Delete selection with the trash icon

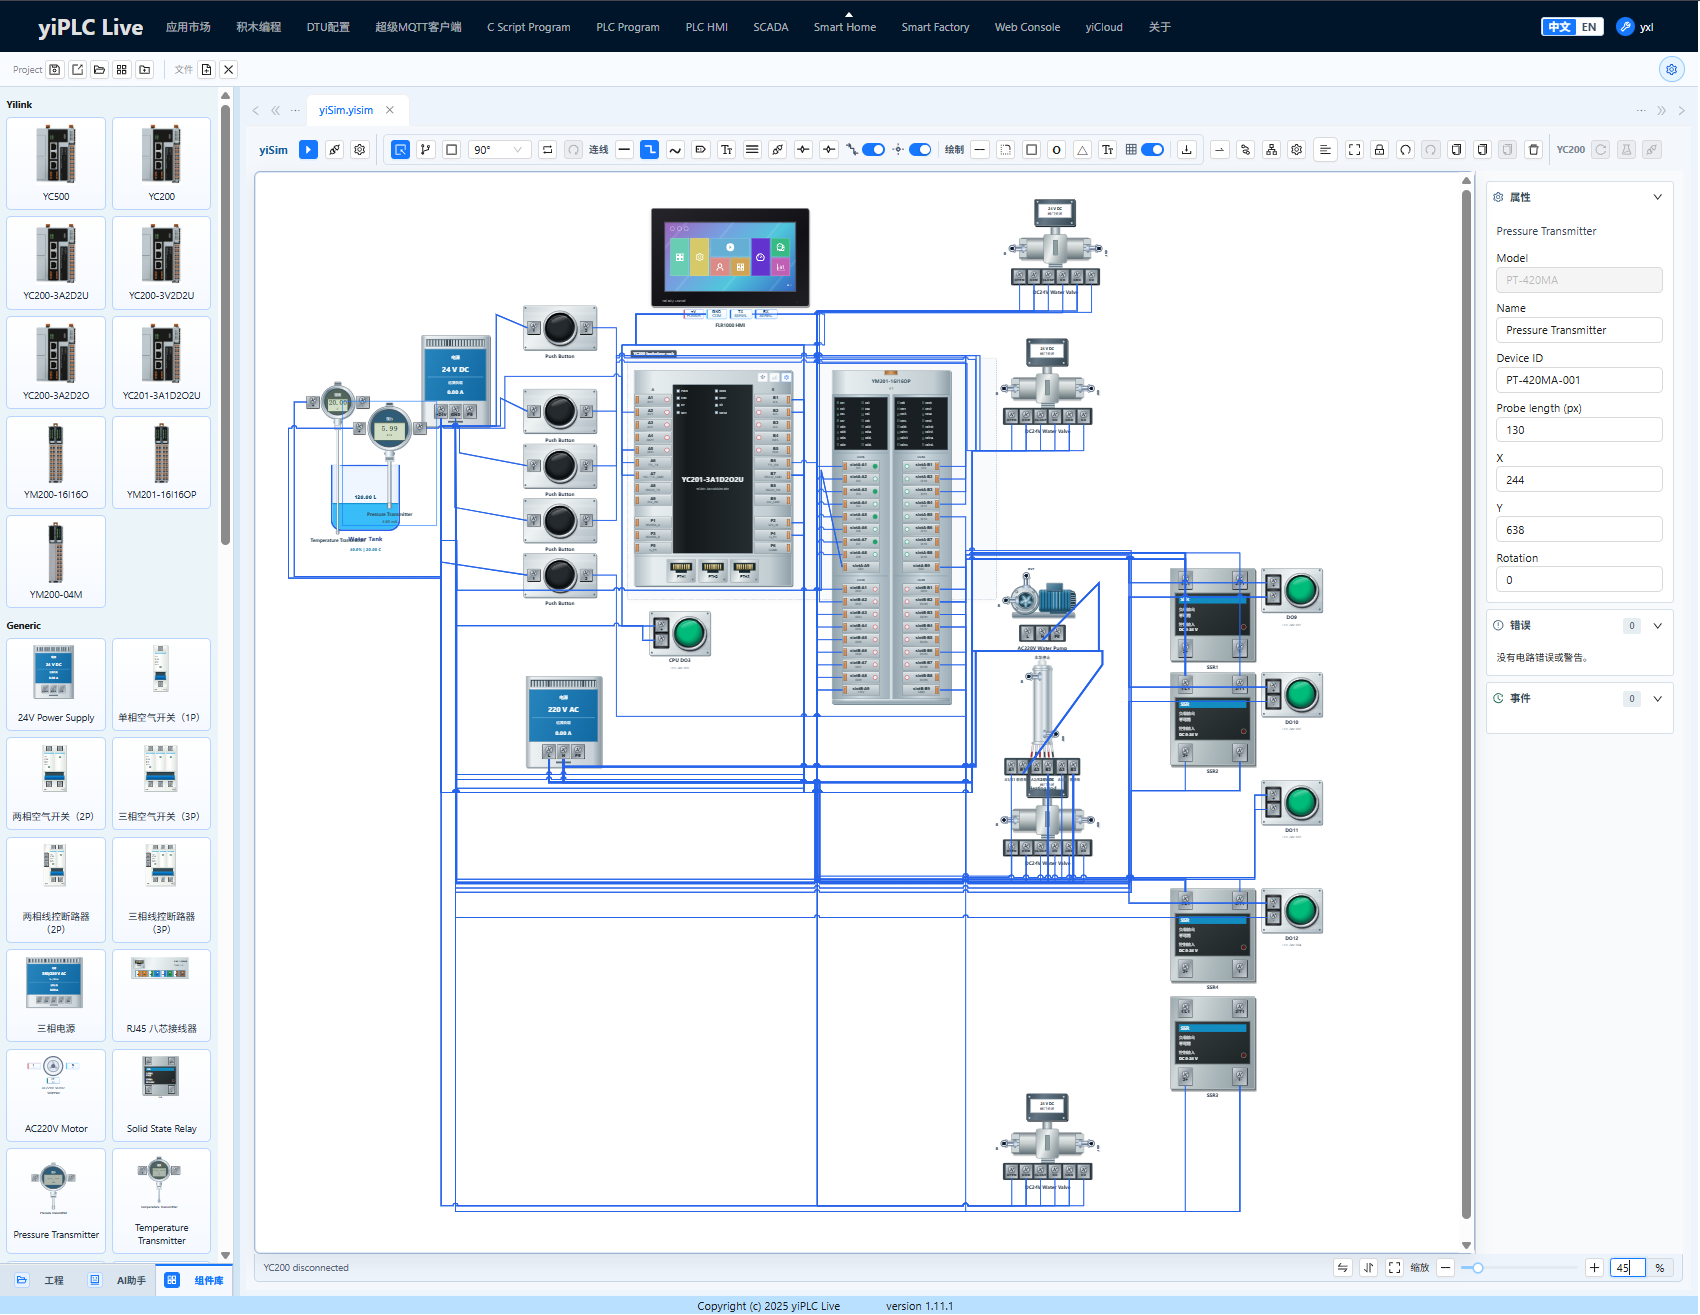tap(1533, 150)
